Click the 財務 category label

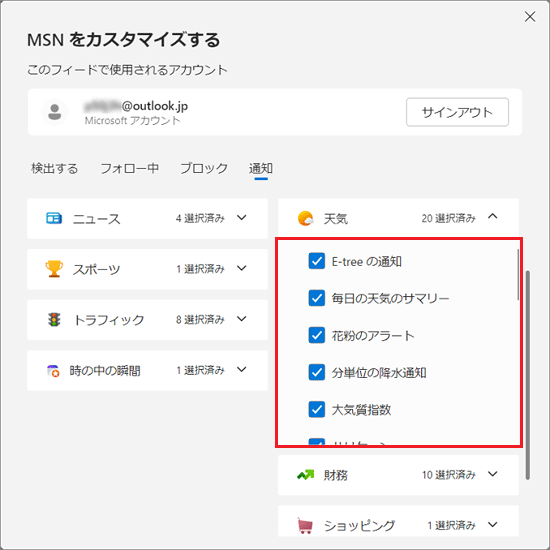336,475
